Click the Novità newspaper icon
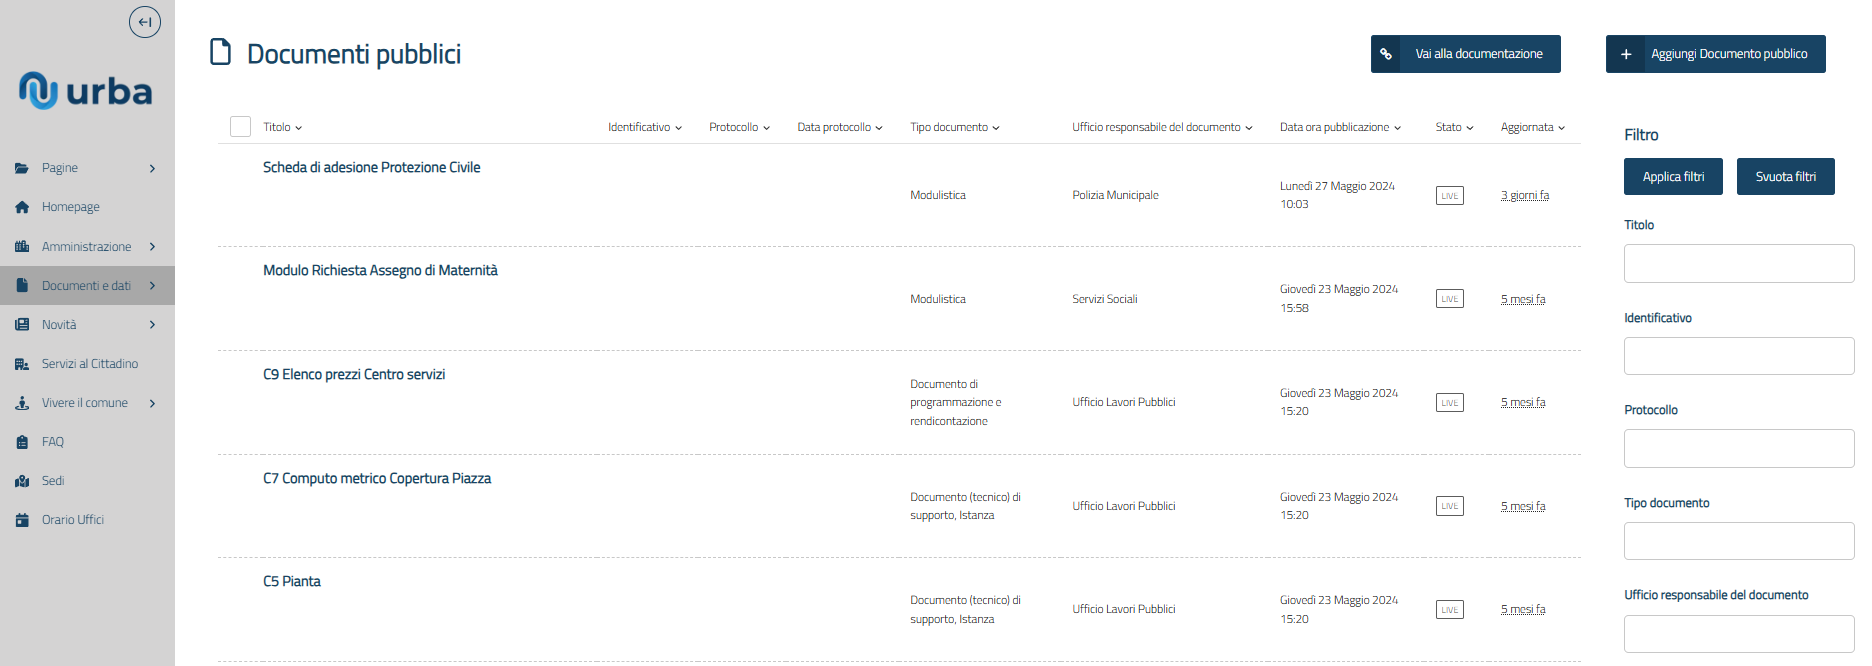 coord(22,325)
